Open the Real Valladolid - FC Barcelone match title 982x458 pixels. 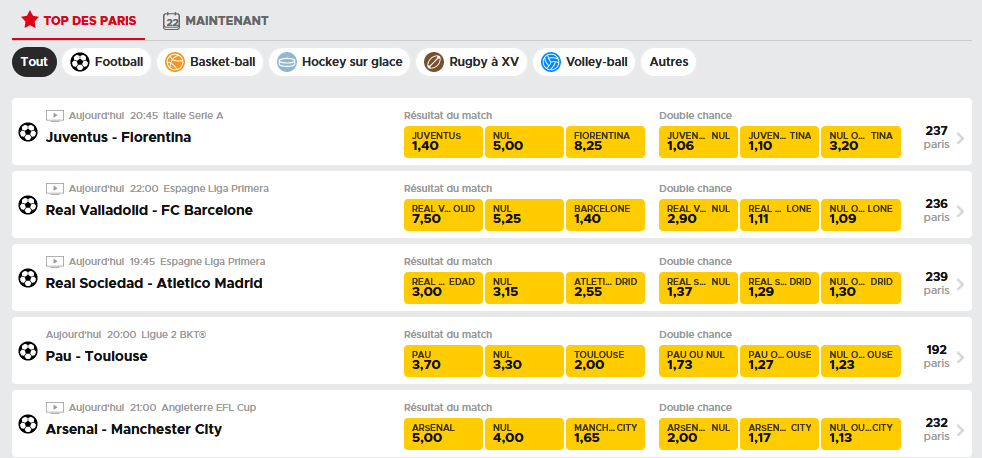[149, 211]
